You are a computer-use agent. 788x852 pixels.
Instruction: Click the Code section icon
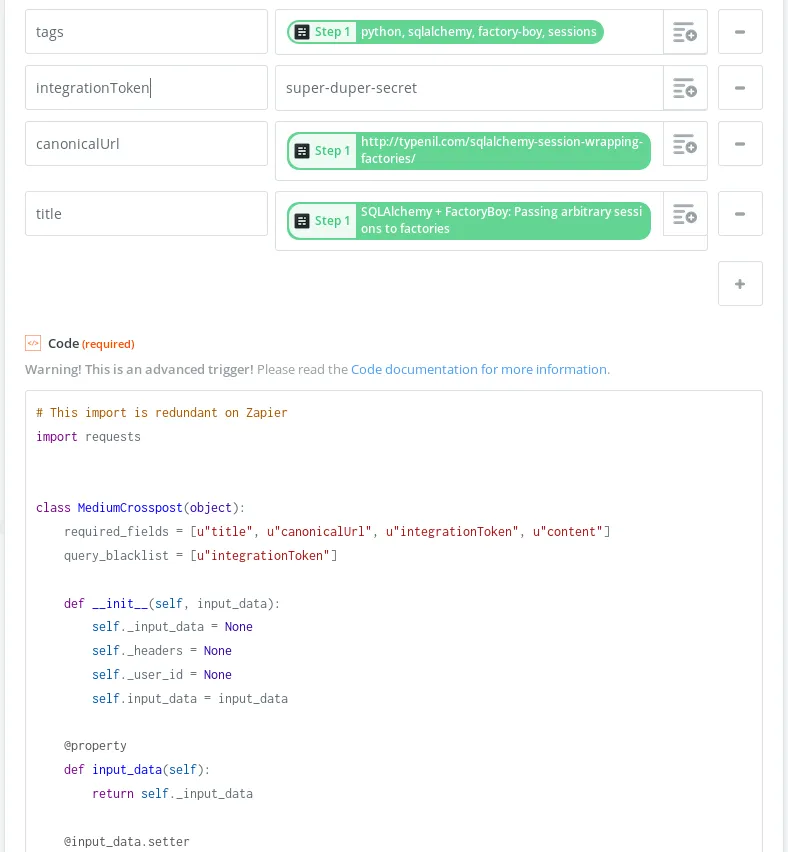point(33,343)
